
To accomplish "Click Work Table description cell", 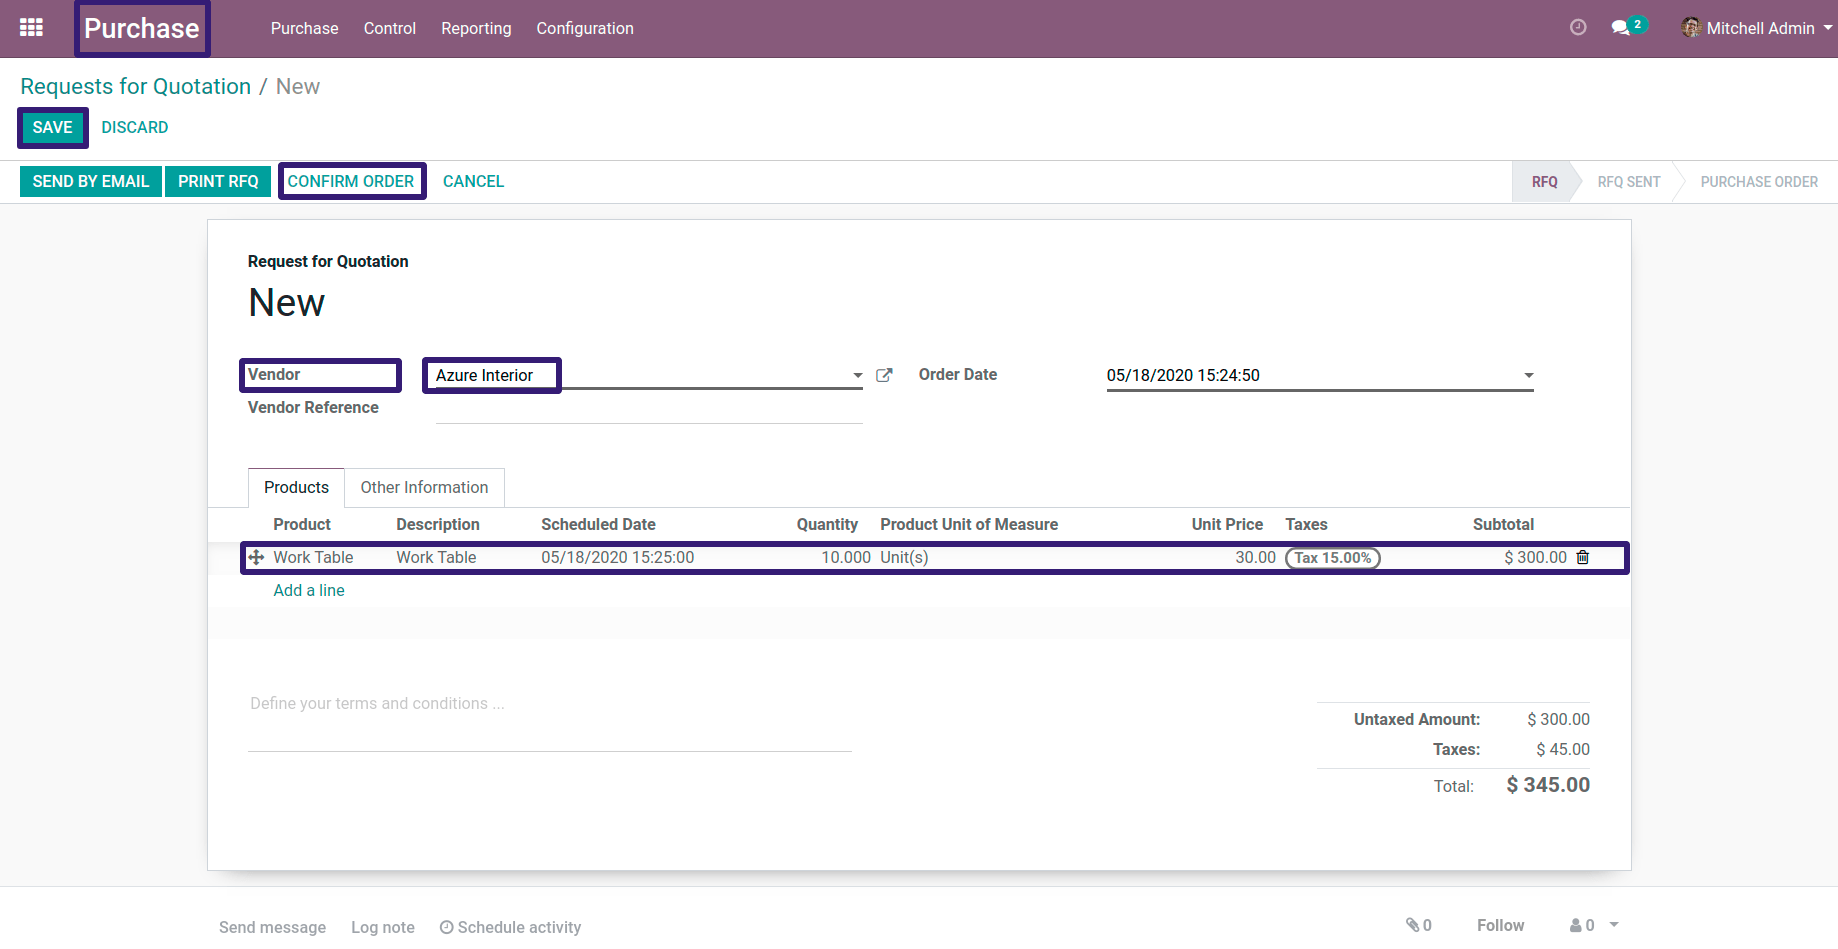I will (x=436, y=557).
